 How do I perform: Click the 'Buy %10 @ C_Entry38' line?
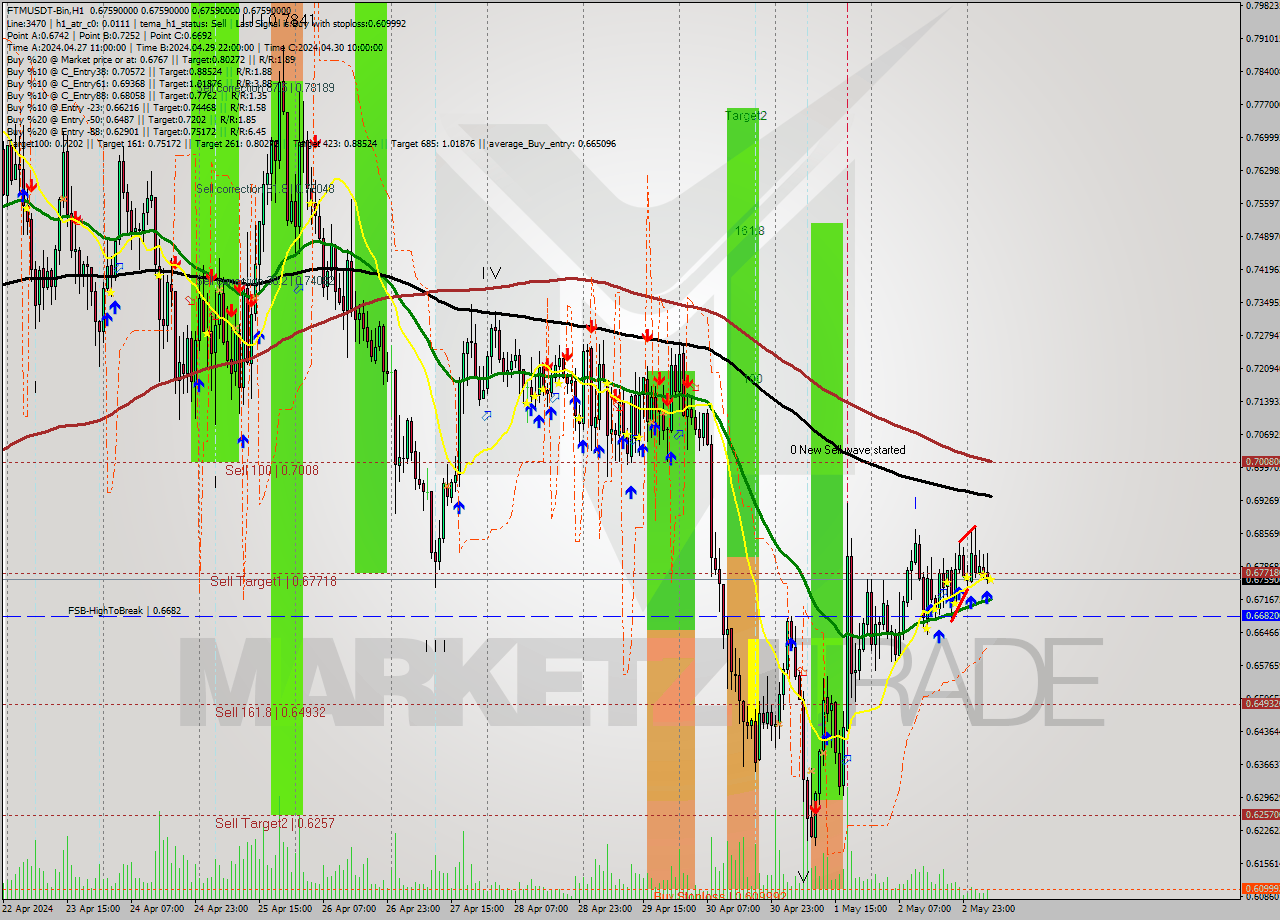(138, 72)
